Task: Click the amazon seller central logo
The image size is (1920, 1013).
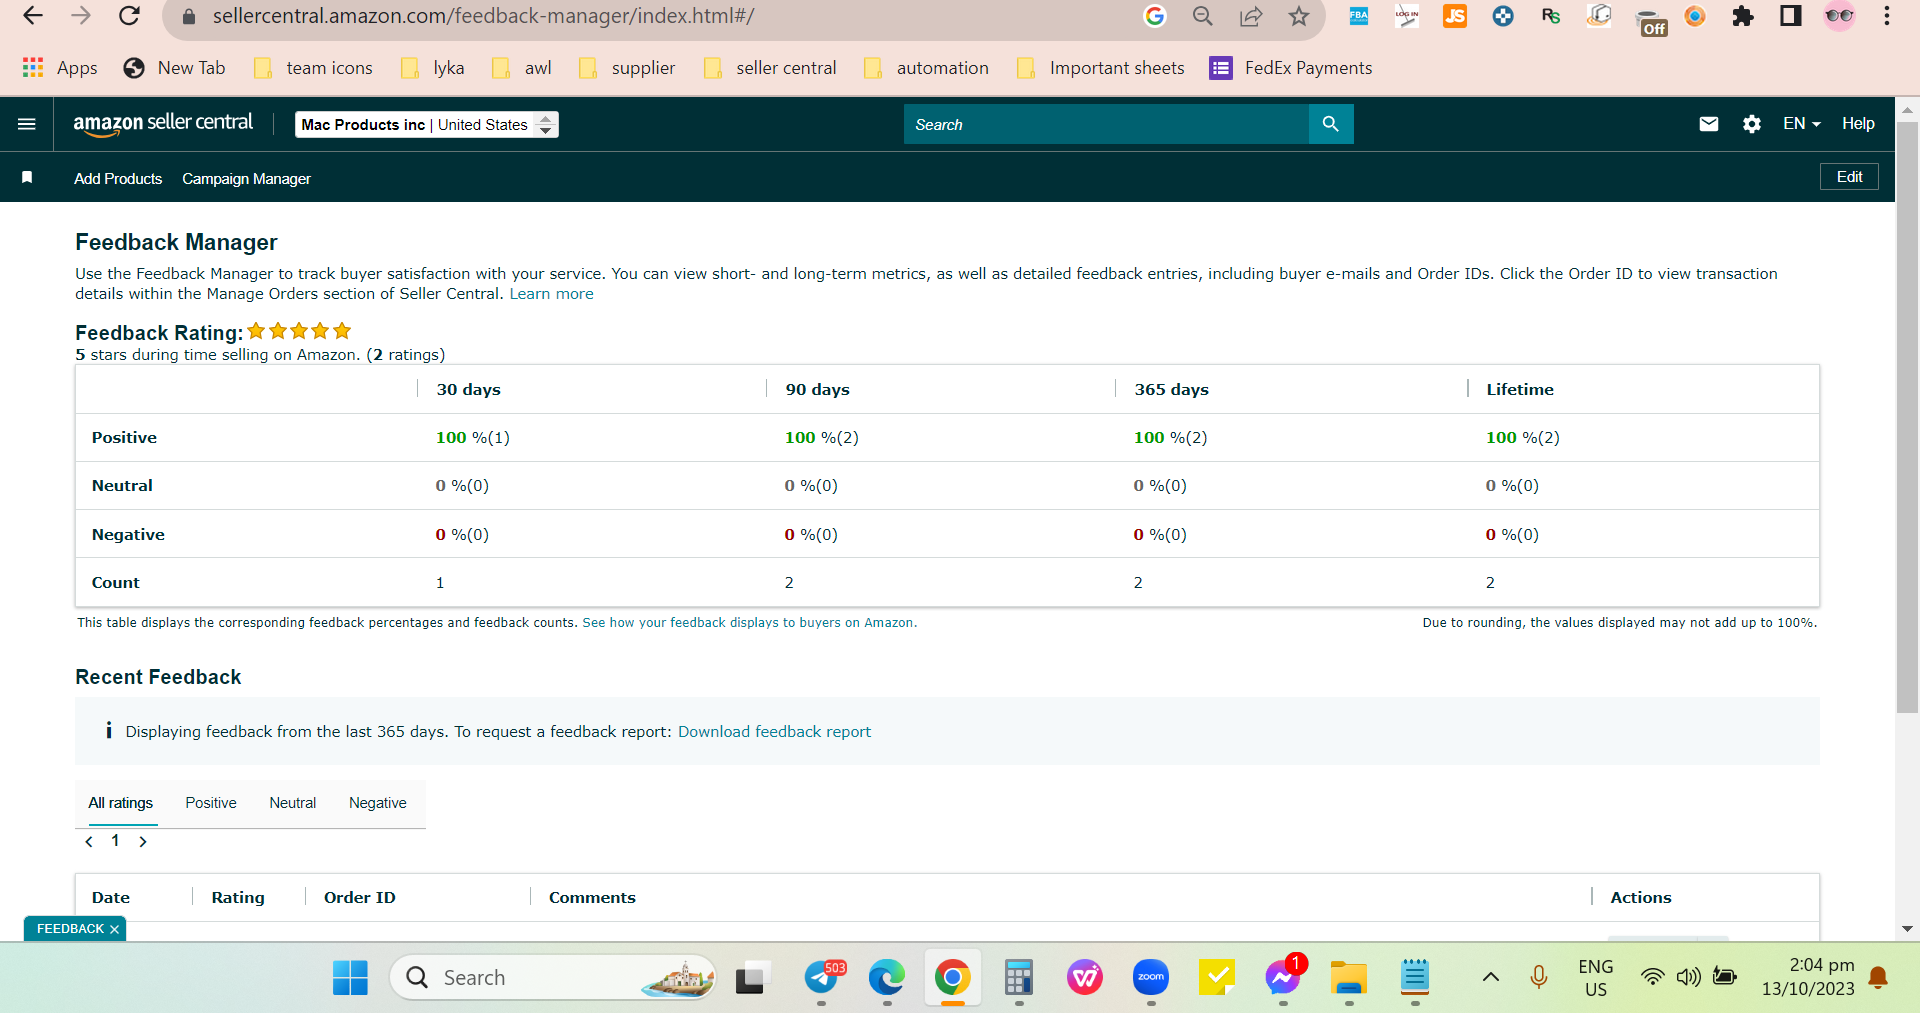Action: 163,123
